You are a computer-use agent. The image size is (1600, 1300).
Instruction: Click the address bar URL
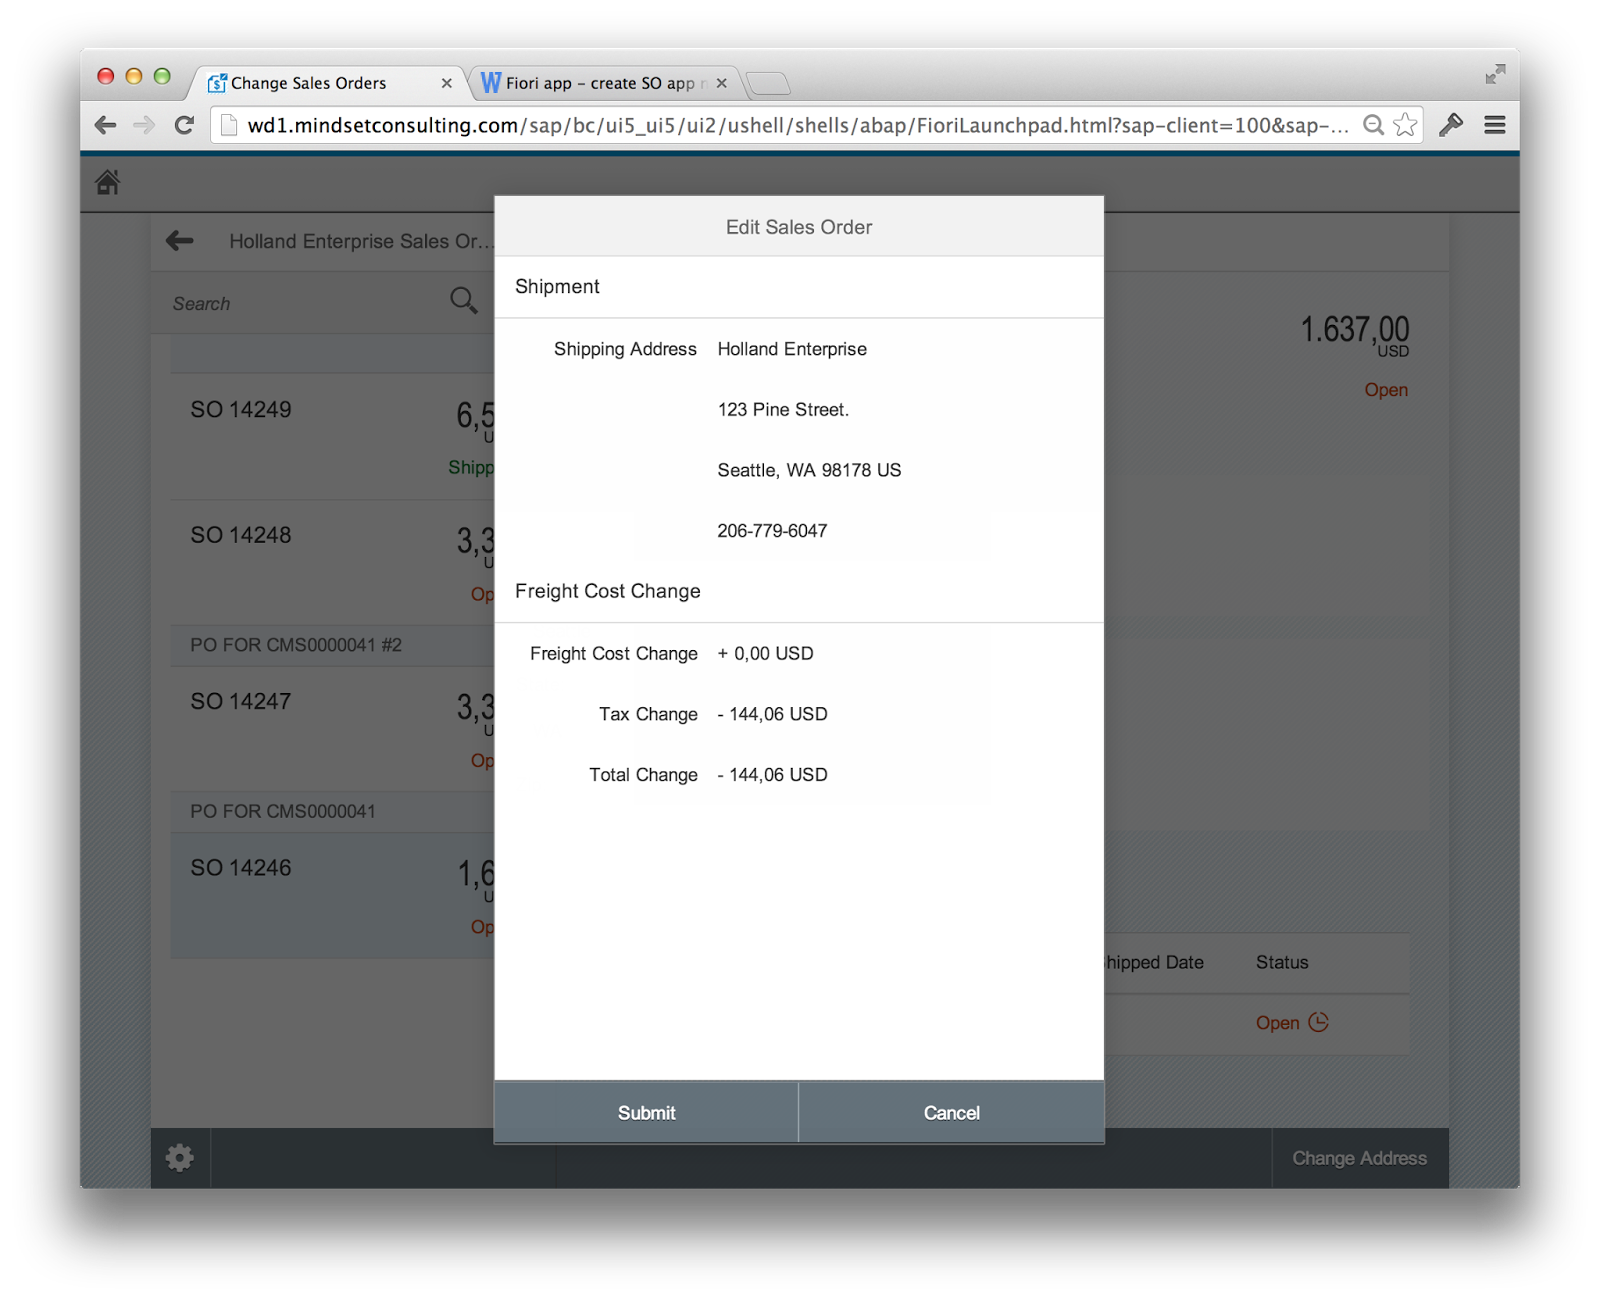[x=790, y=125]
